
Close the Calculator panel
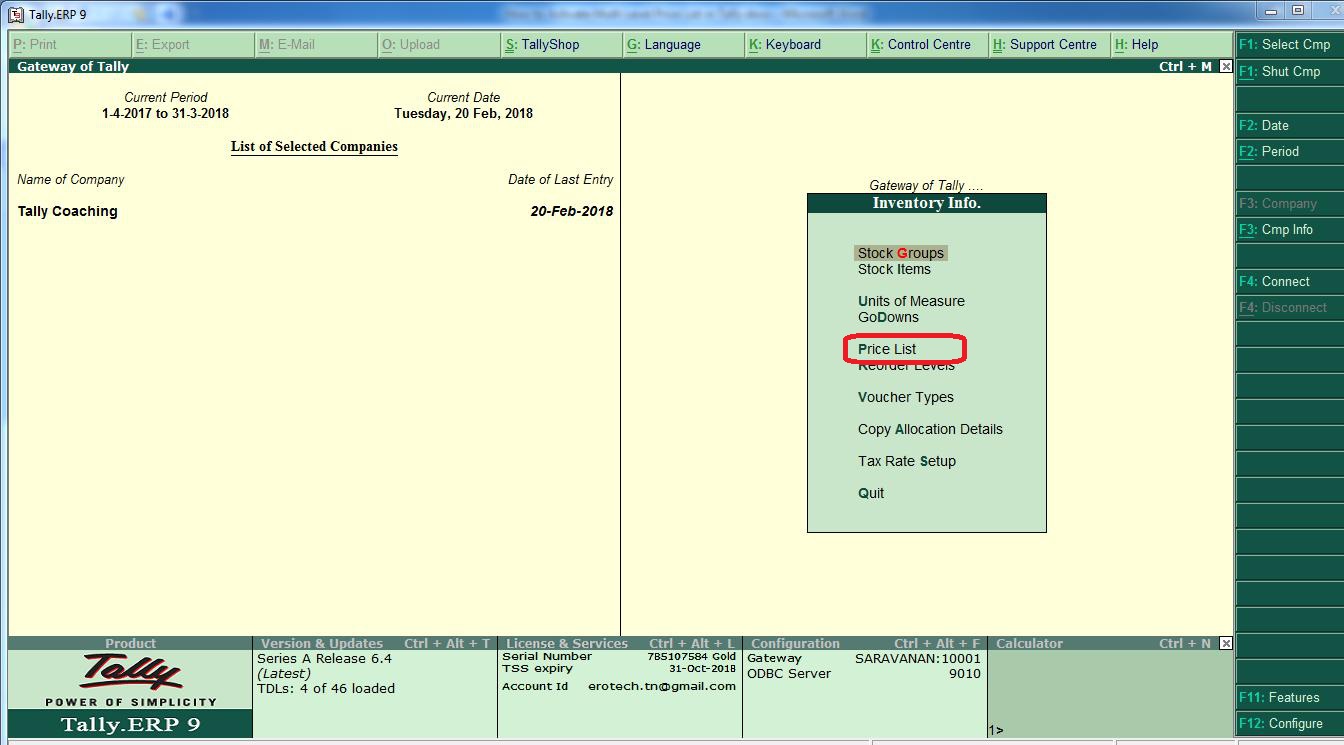(1226, 643)
